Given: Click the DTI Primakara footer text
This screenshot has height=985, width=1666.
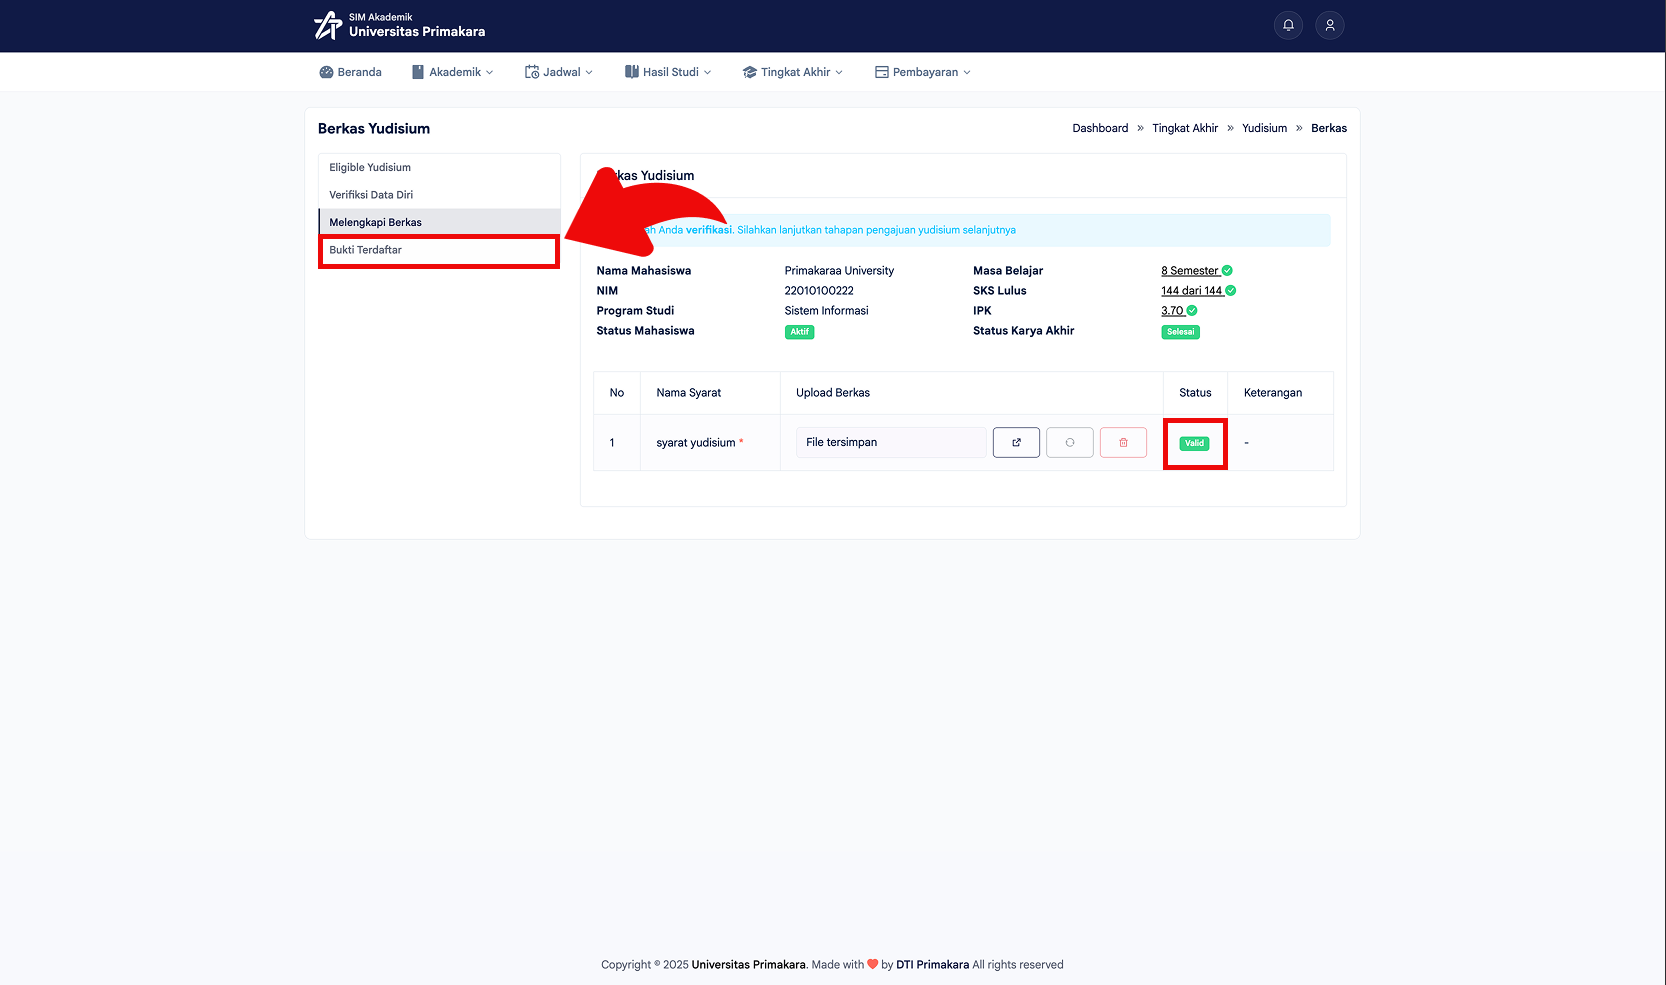Looking at the screenshot, I should point(932,965).
